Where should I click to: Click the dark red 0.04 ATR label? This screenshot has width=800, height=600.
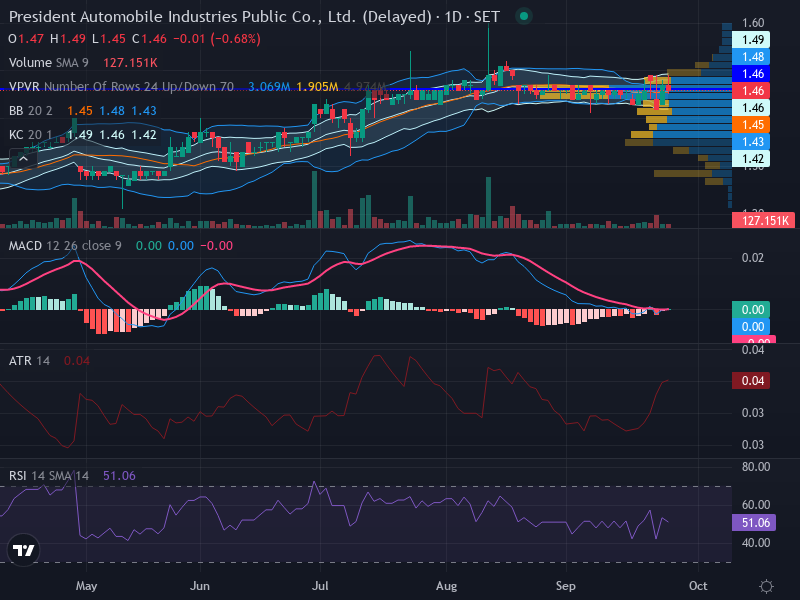tap(751, 381)
